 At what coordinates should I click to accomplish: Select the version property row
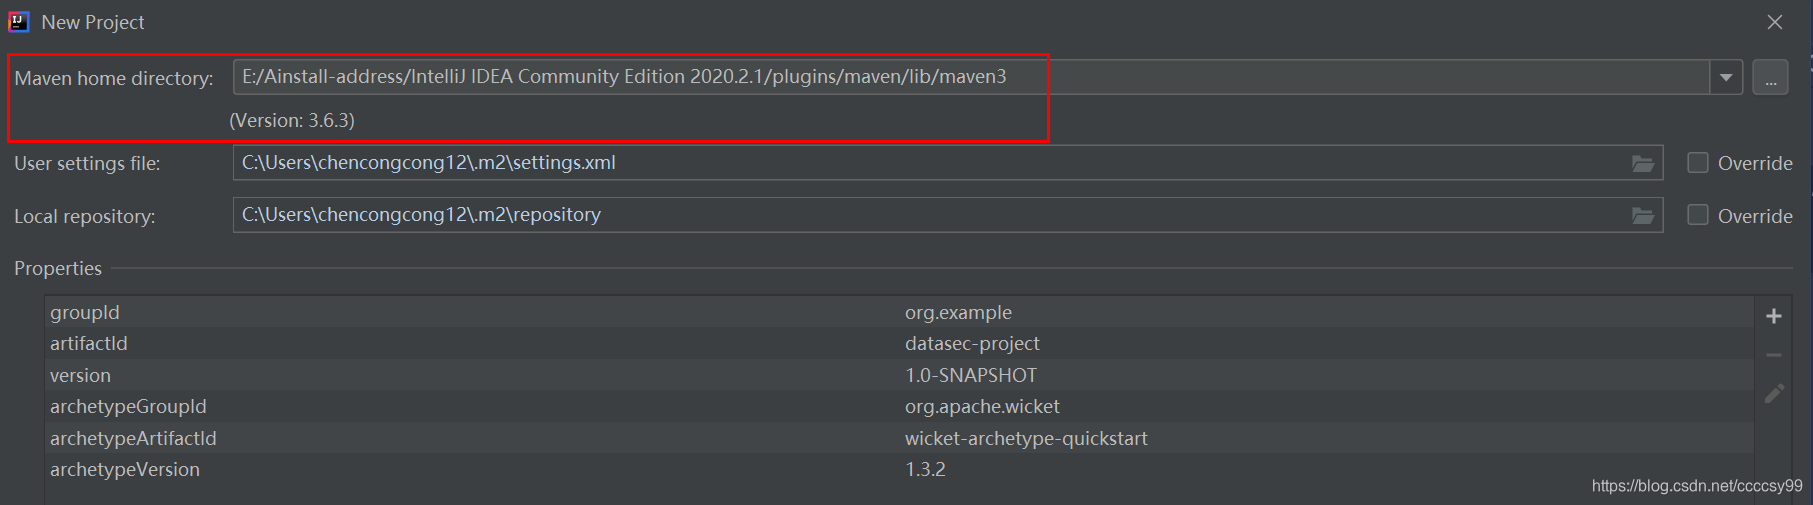point(900,375)
